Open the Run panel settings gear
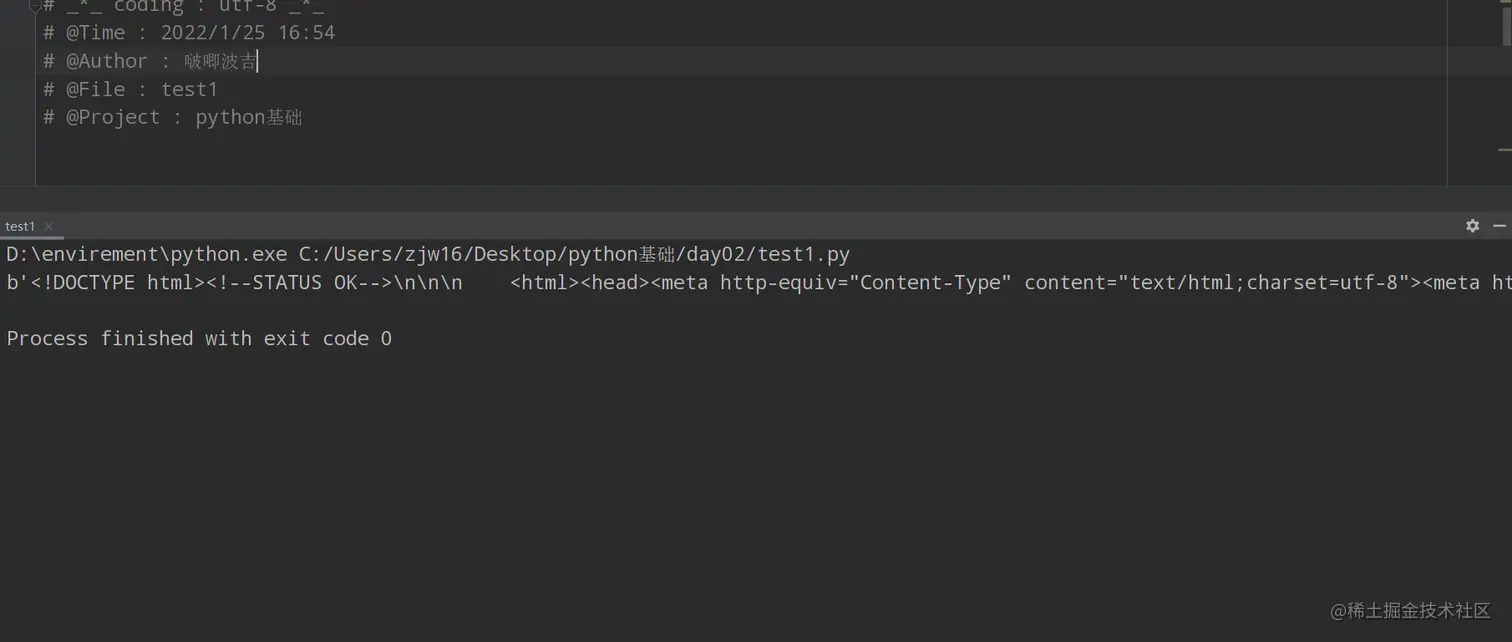Screen dimensions: 1512x642 [x=1472, y=226]
